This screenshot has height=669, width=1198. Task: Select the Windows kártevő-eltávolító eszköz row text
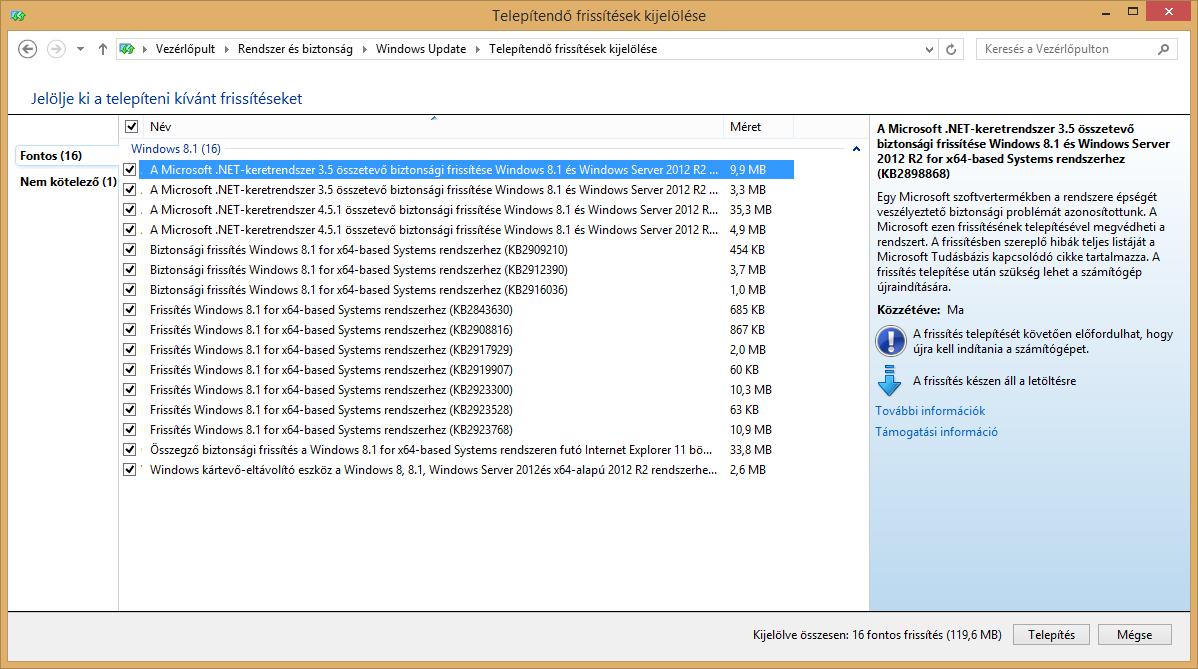coord(433,470)
